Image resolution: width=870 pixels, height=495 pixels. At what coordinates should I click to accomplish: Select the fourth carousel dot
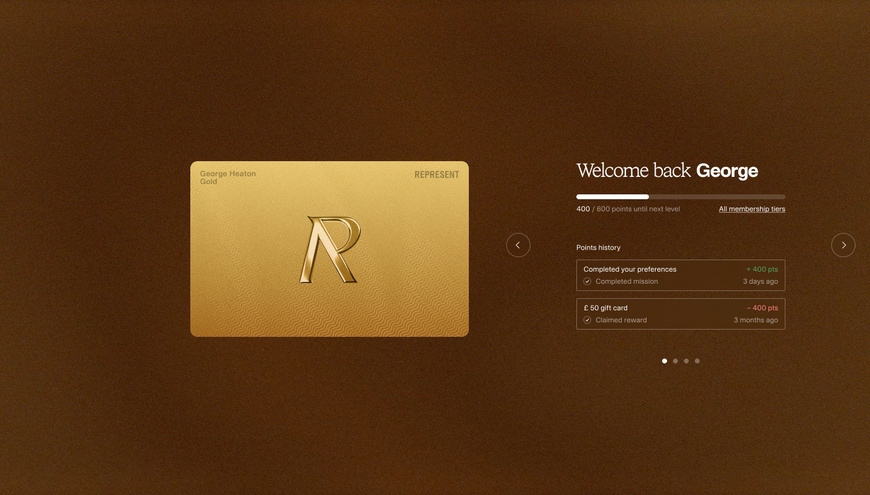click(697, 361)
